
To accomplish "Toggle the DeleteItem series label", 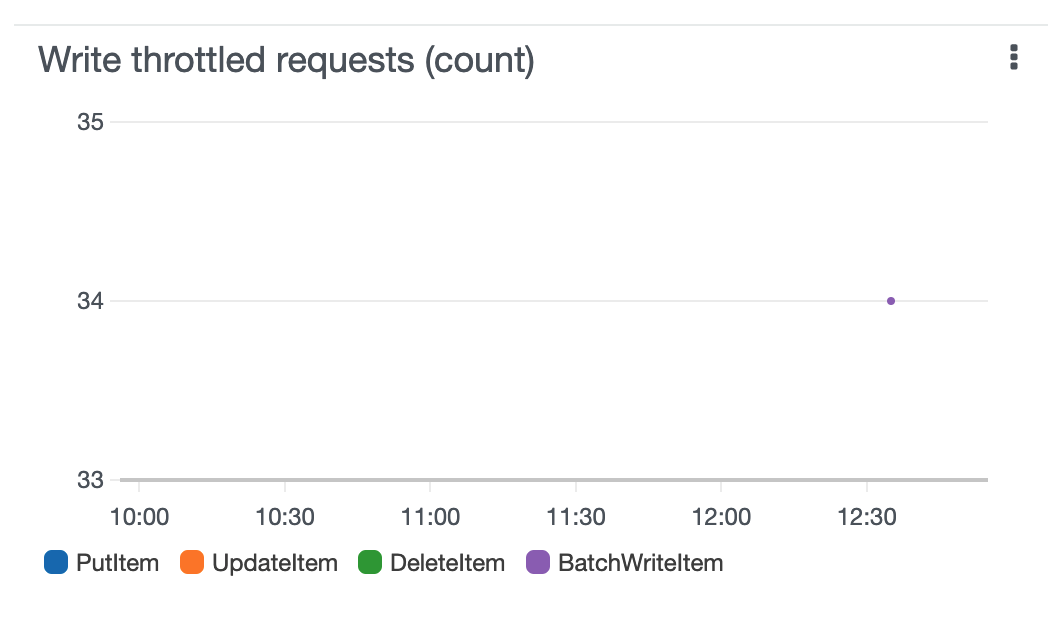I will click(x=448, y=563).
